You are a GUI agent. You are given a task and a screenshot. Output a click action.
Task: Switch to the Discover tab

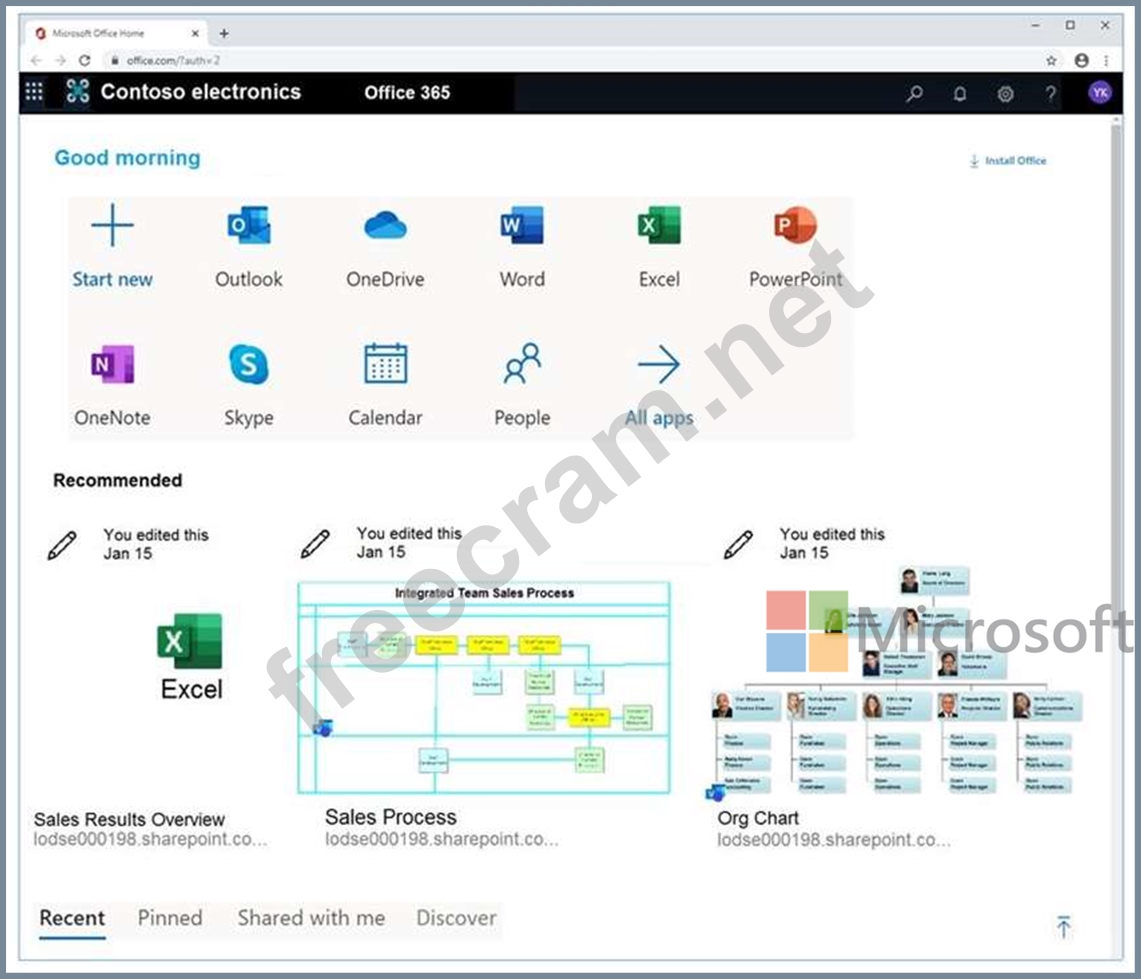pos(456,918)
